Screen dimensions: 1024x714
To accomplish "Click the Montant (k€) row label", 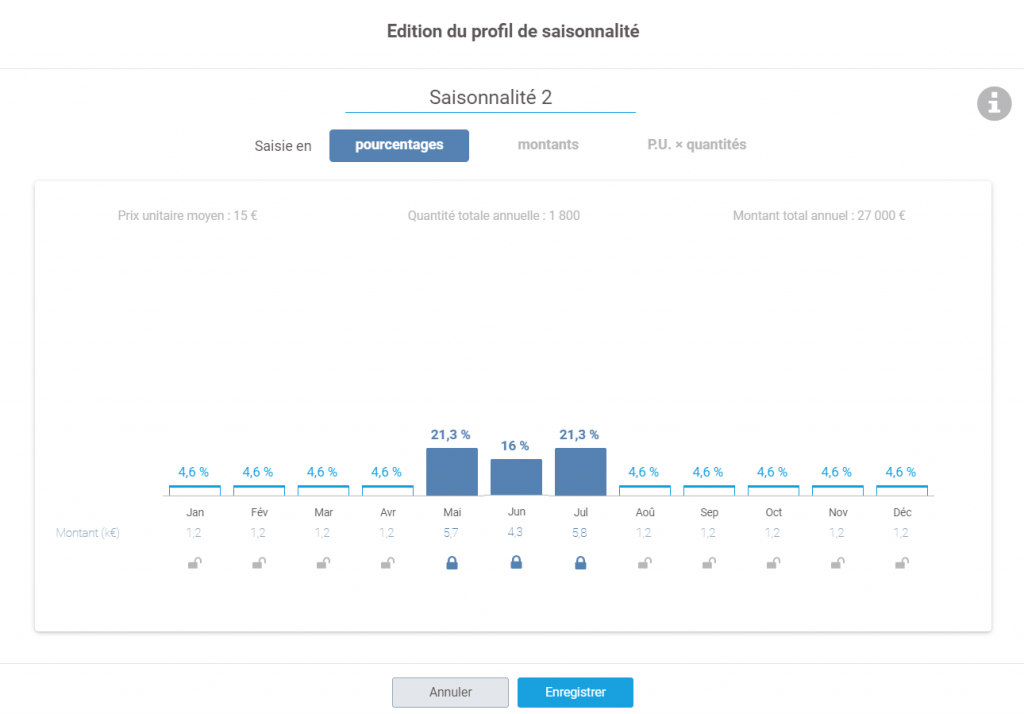I will click(88, 533).
